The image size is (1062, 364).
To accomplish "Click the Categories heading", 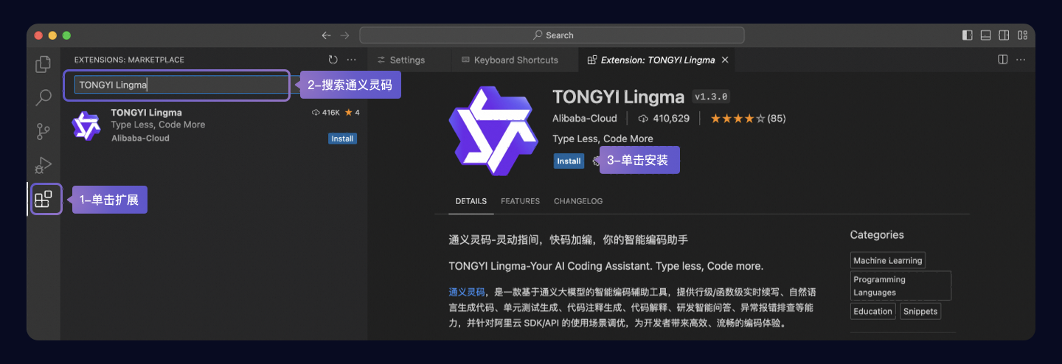I will [877, 235].
